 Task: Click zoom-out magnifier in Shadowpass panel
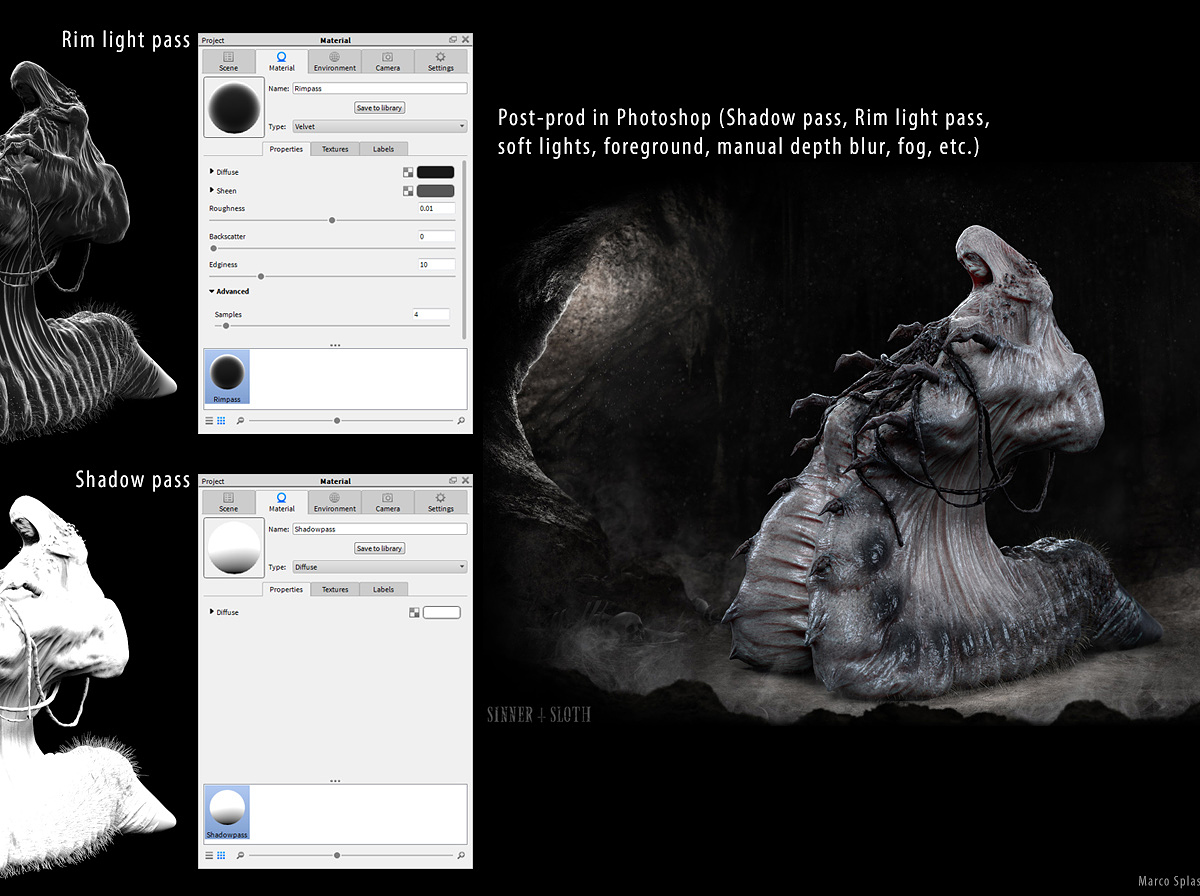pos(241,856)
